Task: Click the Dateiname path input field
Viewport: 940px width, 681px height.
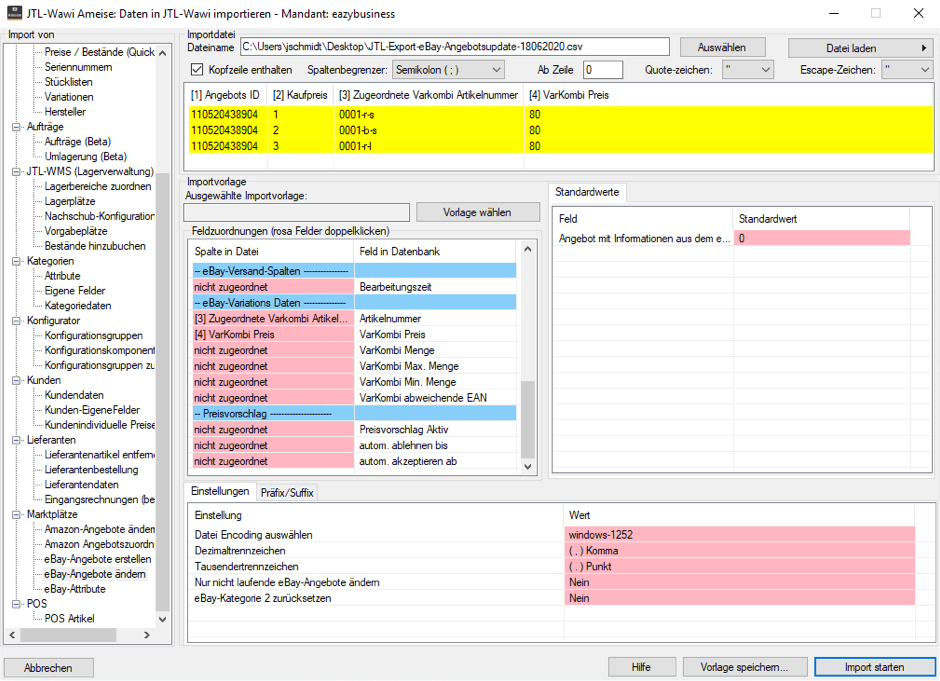Action: [454, 47]
